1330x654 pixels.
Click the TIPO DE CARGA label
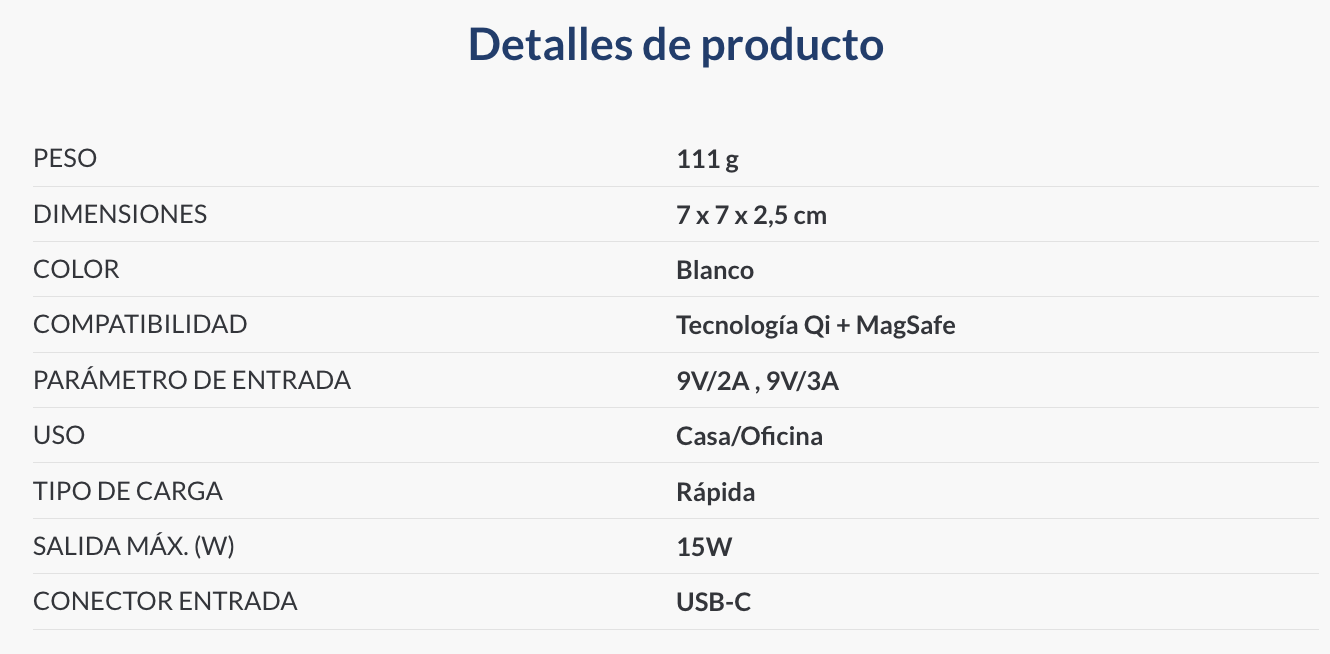tap(128, 492)
